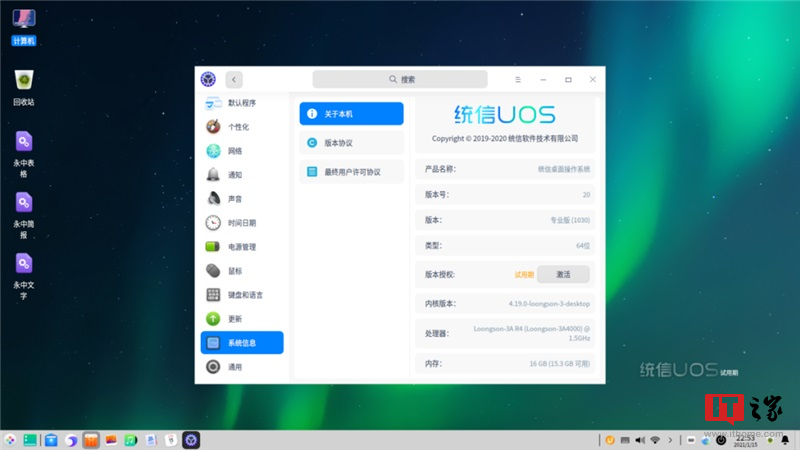Click the 内存 16 GB value
Image resolution: width=800 pixels, height=450 pixels.
[x=560, y=364]
